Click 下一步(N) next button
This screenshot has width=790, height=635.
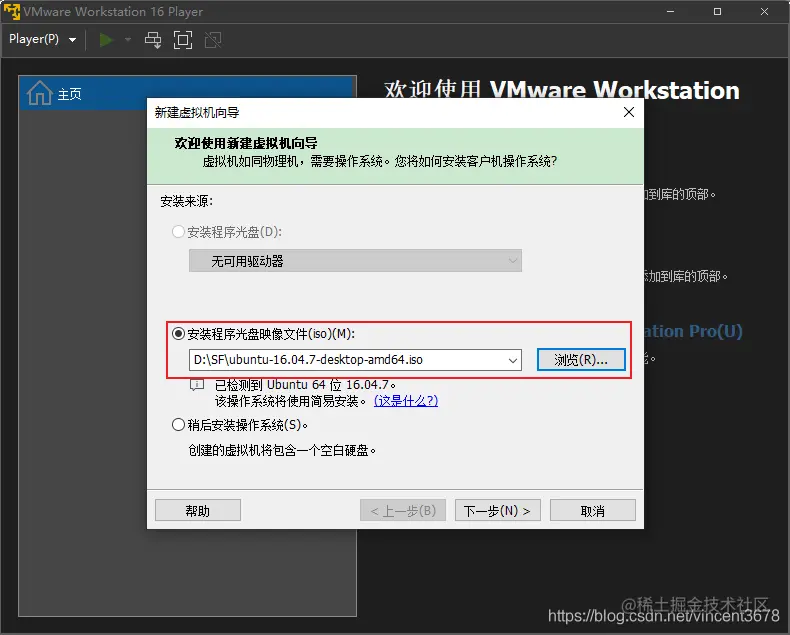click(x=498, y=511)
